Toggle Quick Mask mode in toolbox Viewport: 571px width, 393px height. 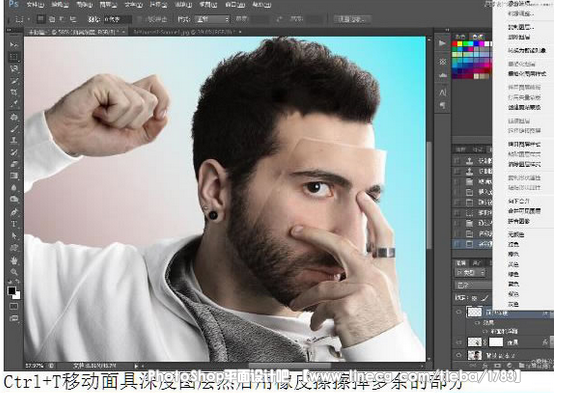14,307
